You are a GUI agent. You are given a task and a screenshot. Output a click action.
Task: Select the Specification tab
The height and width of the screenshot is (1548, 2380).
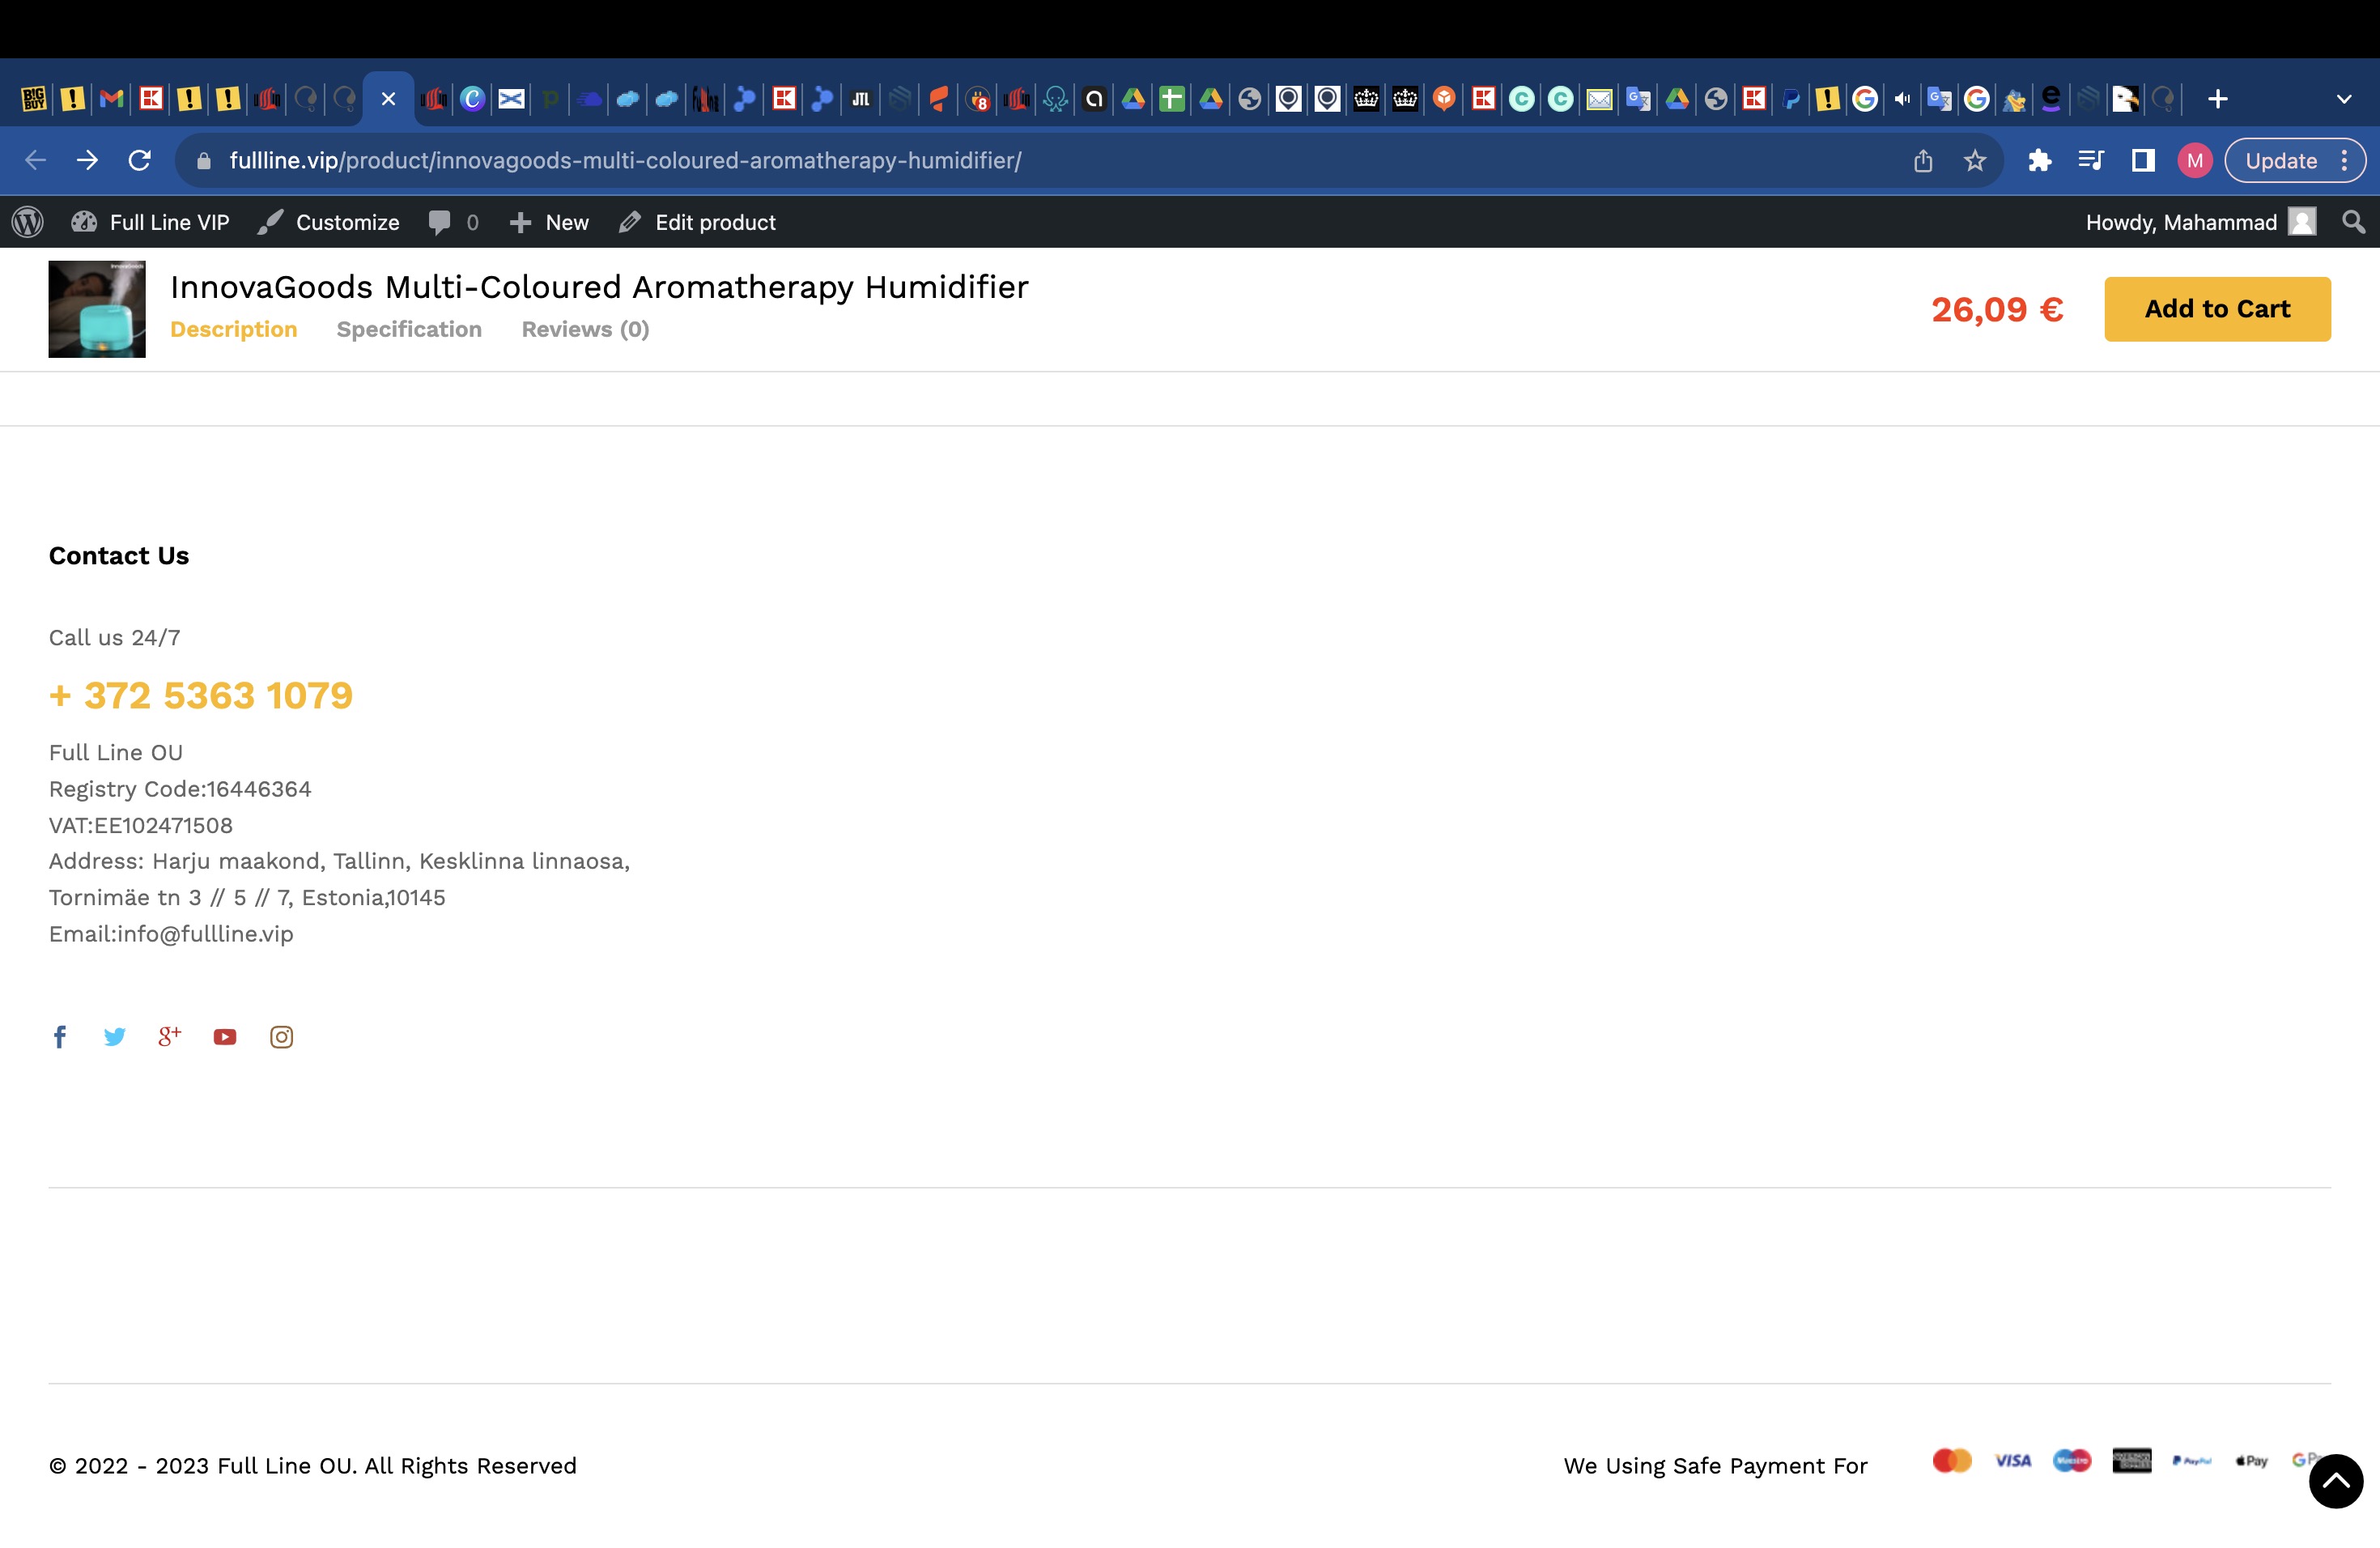tap(409, 329)
